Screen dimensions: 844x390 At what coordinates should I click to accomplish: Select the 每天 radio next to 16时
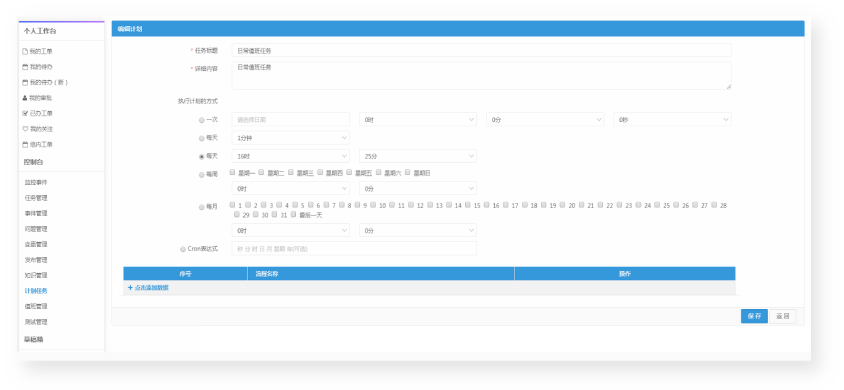point(202,157)
